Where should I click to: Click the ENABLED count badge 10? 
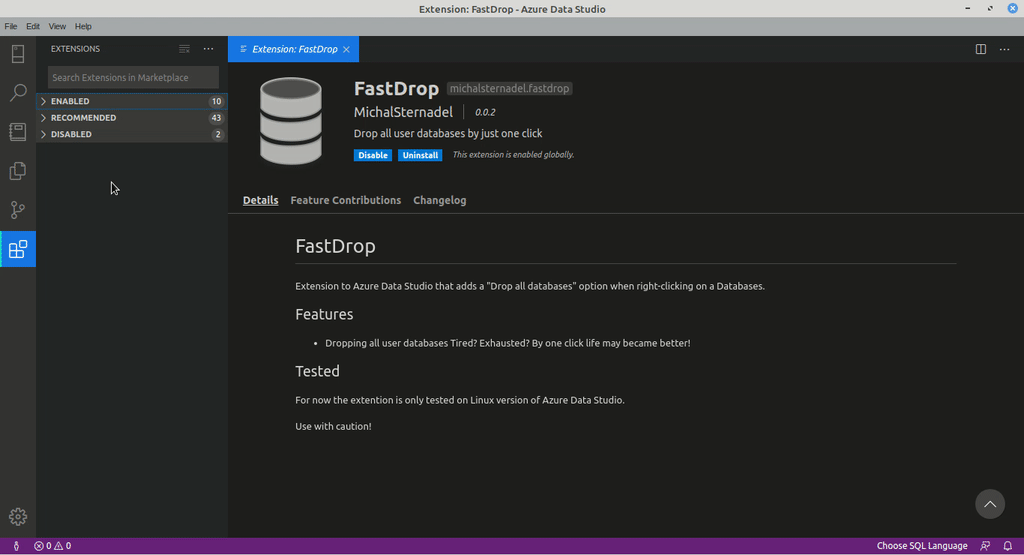point(216,101)
